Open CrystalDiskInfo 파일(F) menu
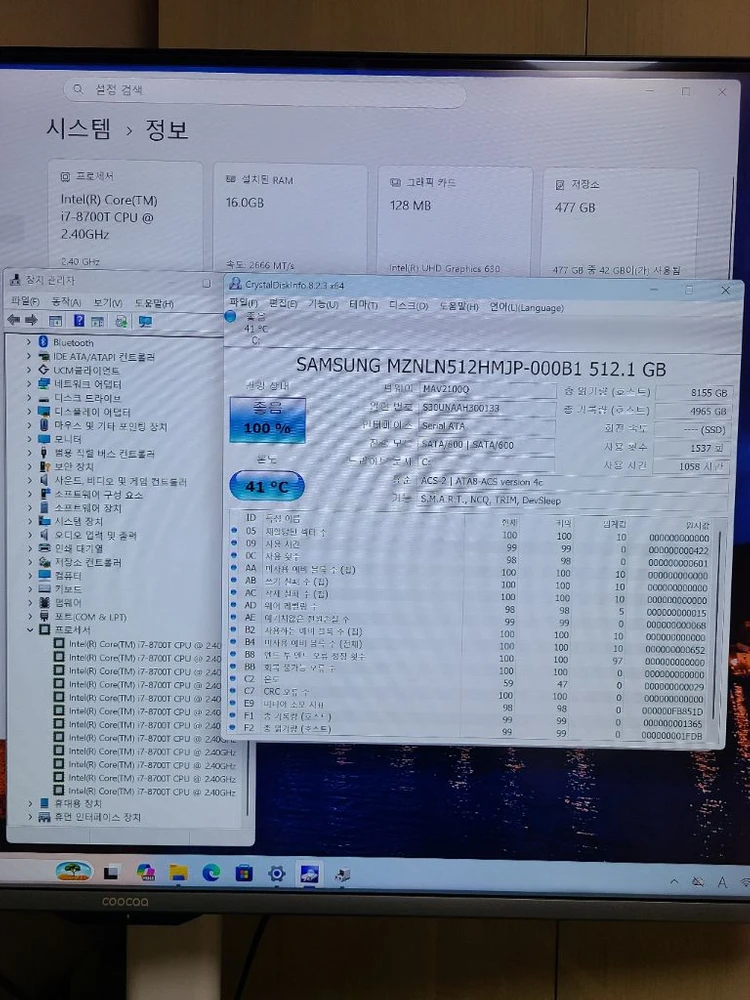Viewport: 750px width, 1000px height. pos(243,302)
